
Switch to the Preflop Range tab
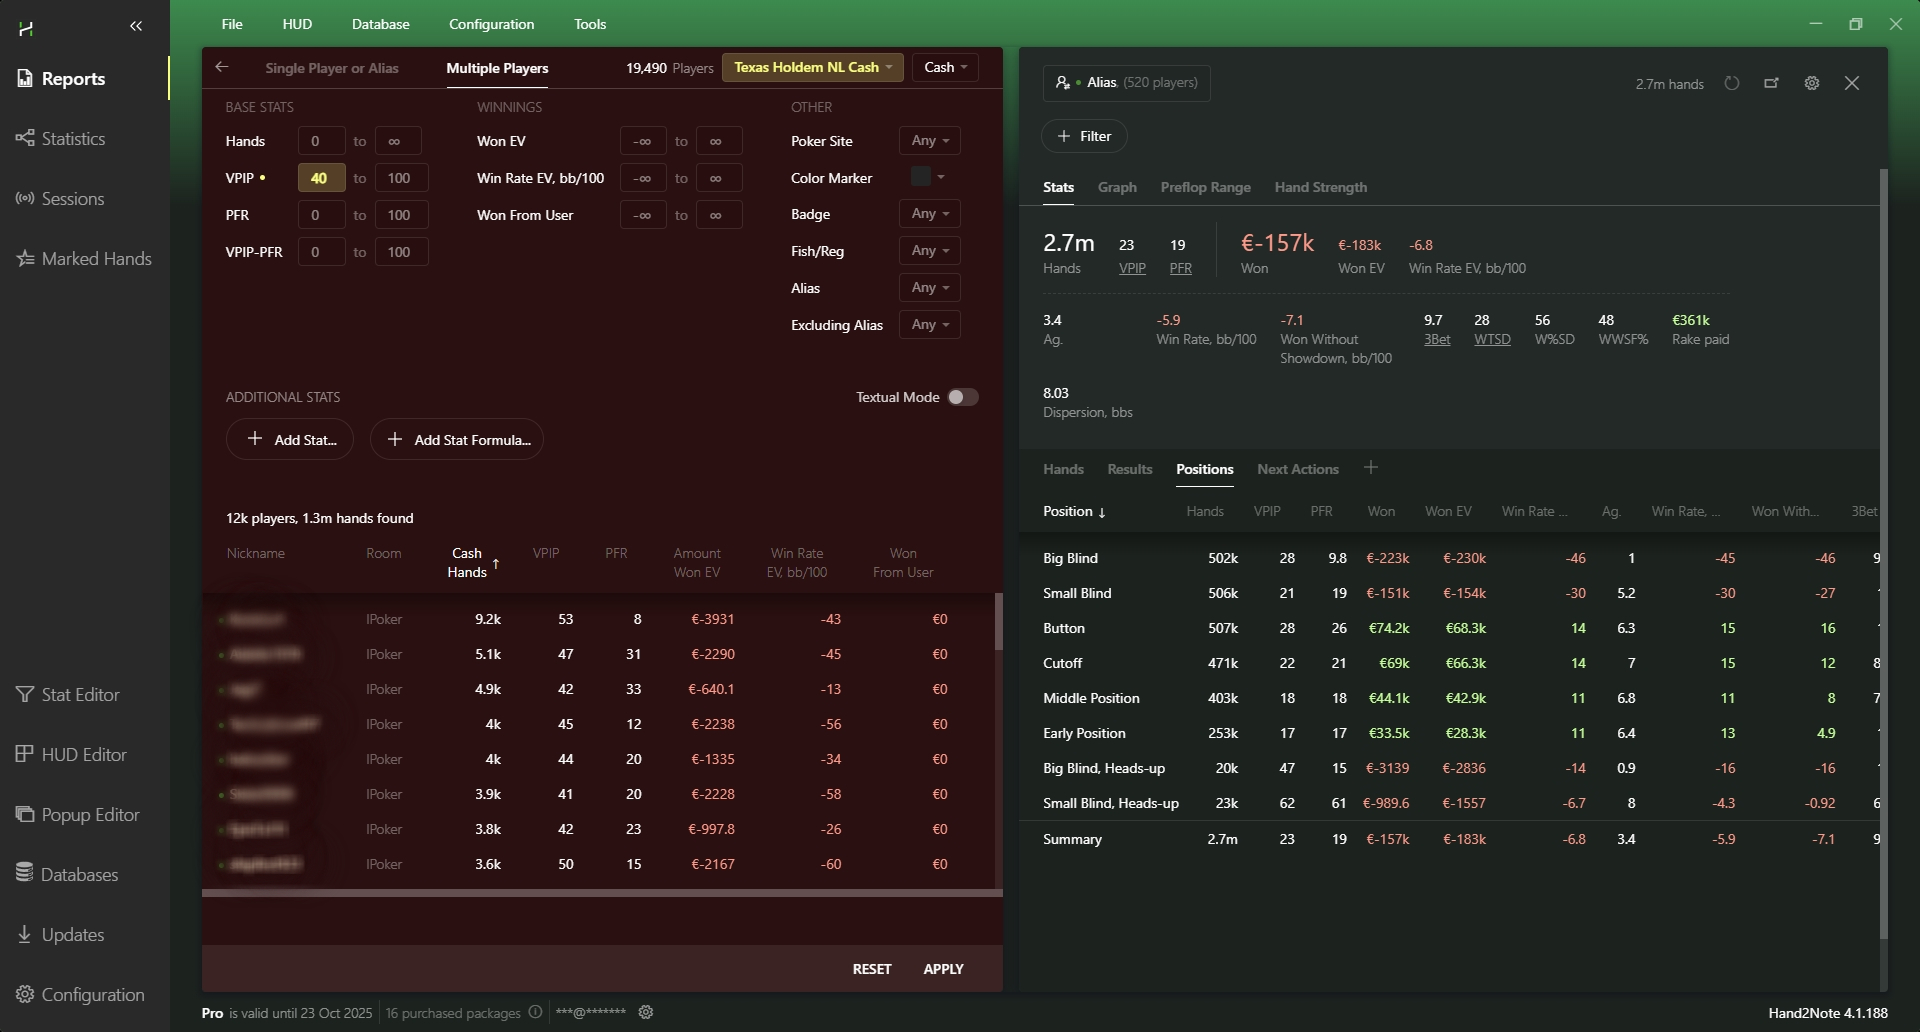tap(1205, 188)
